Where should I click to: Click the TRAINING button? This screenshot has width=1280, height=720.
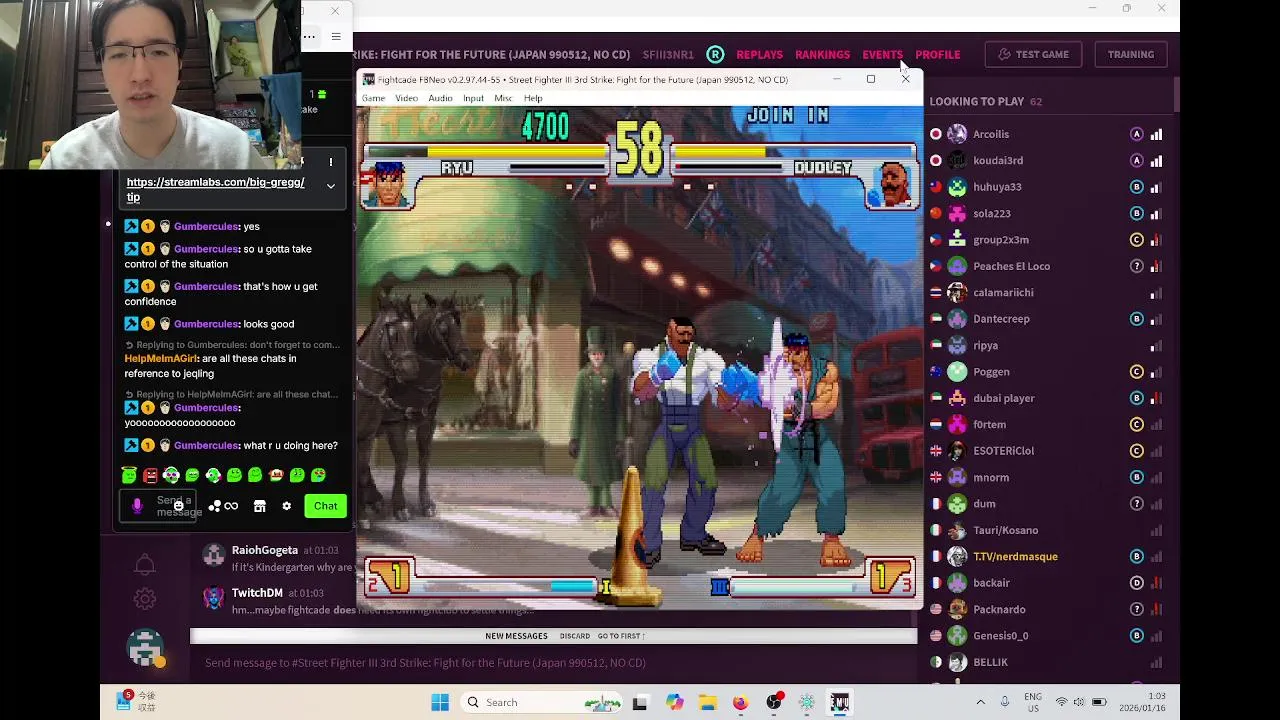point(1130,54)
